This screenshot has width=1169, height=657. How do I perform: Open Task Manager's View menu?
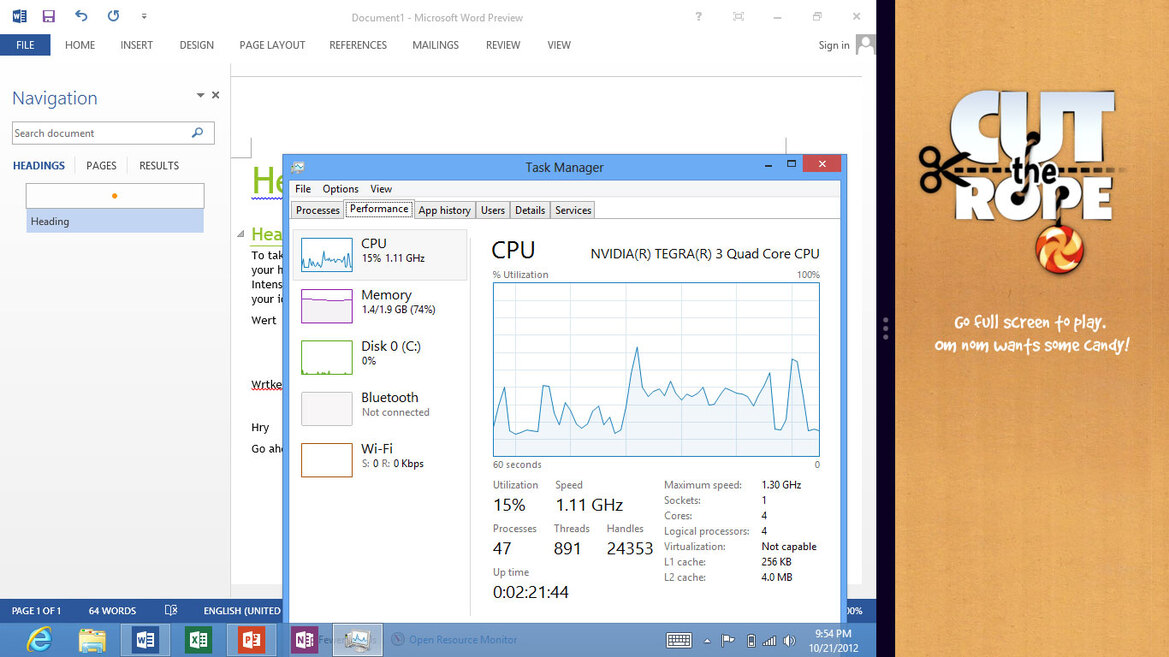click(x=381, y=189)
